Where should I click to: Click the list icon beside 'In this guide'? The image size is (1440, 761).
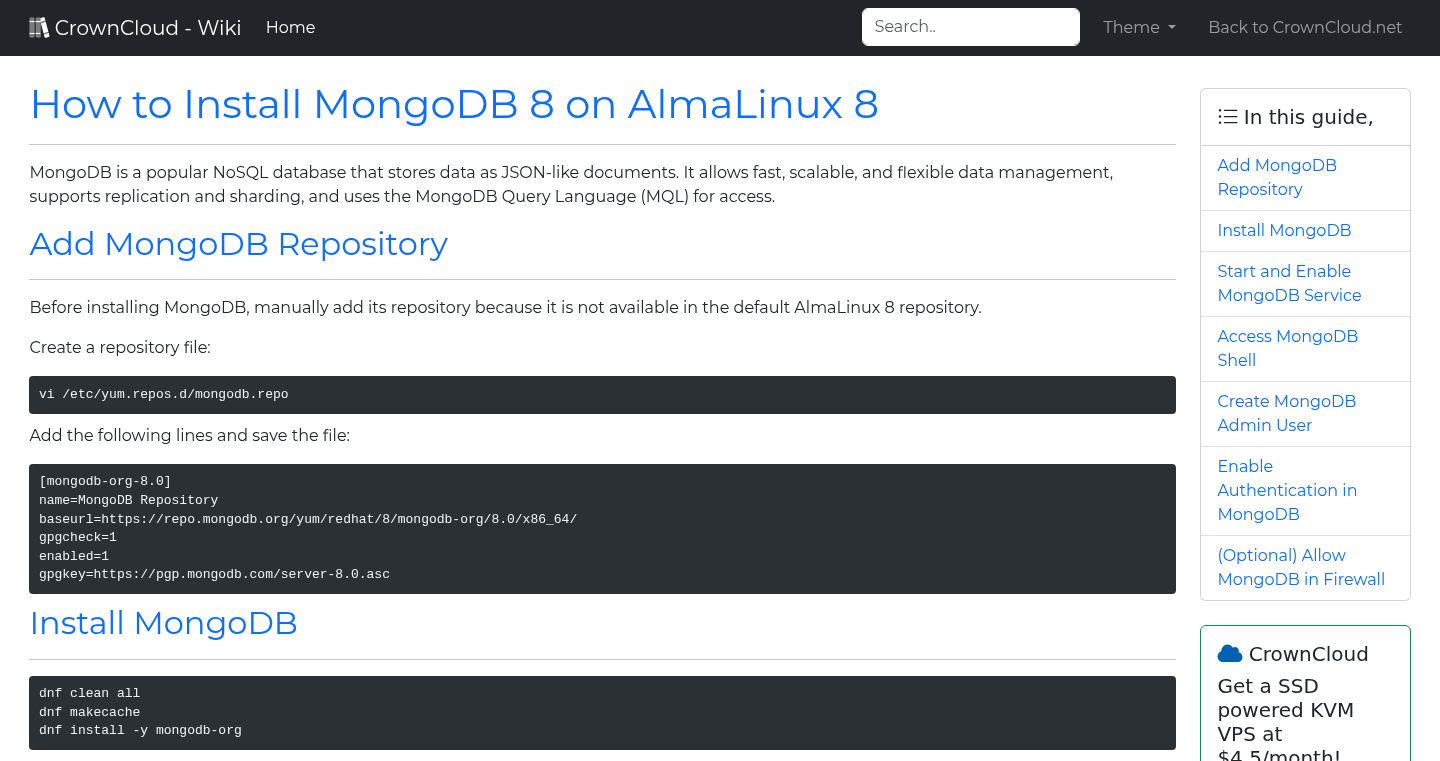coord(1227,116)
